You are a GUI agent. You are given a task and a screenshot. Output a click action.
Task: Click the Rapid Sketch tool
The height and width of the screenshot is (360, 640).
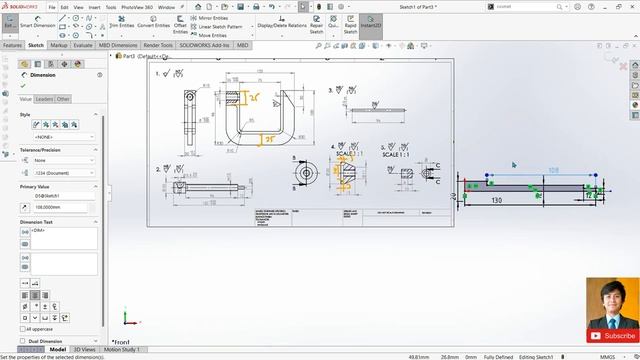pyautogui.click(x=350, y=24)
